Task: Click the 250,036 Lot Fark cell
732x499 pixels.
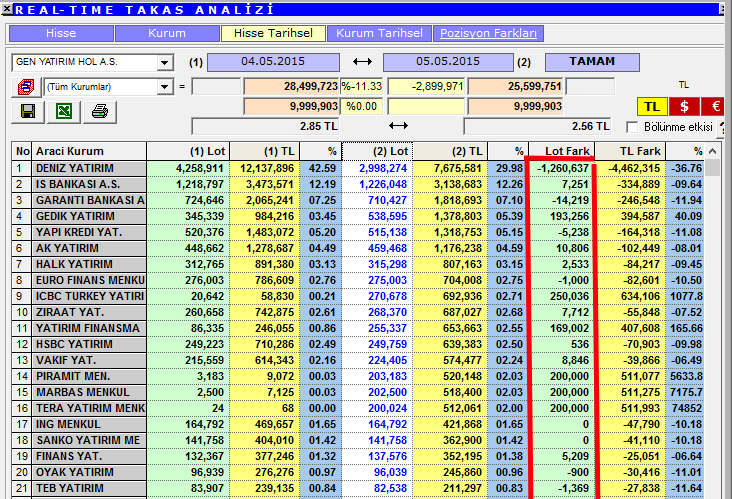Action: [562, 296]
